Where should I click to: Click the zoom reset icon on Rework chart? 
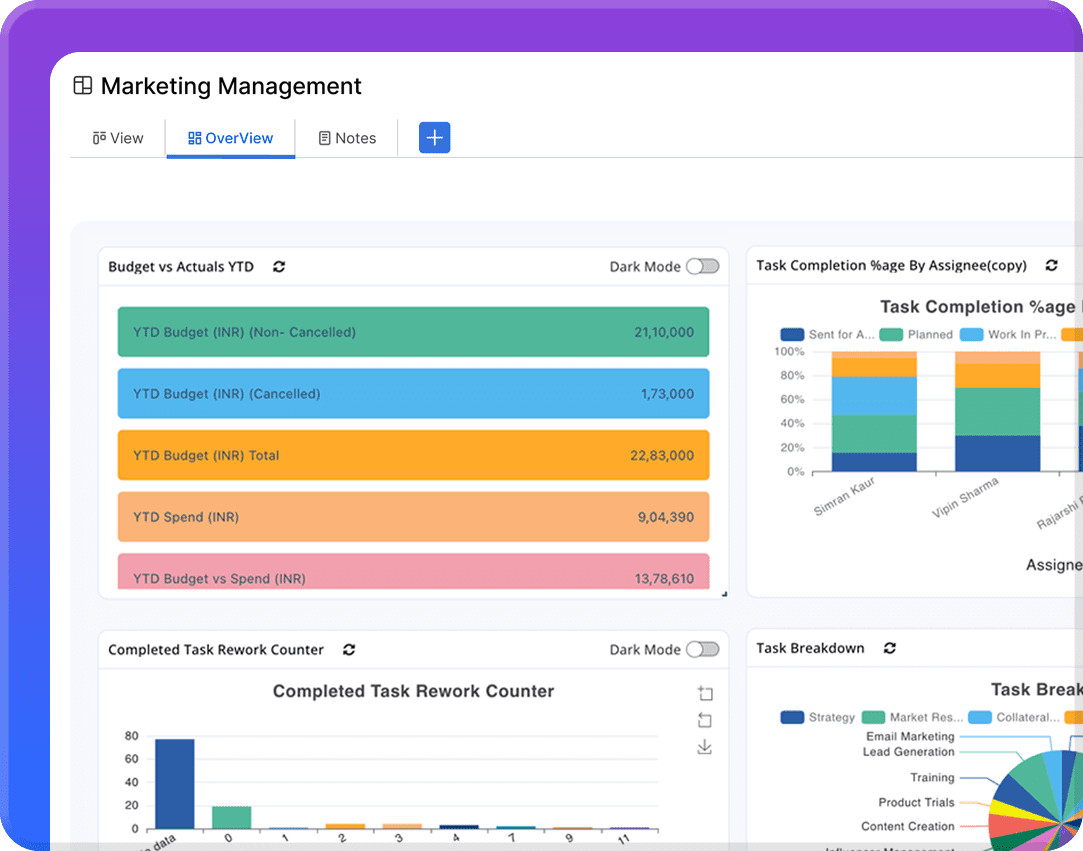pos(705,720)
